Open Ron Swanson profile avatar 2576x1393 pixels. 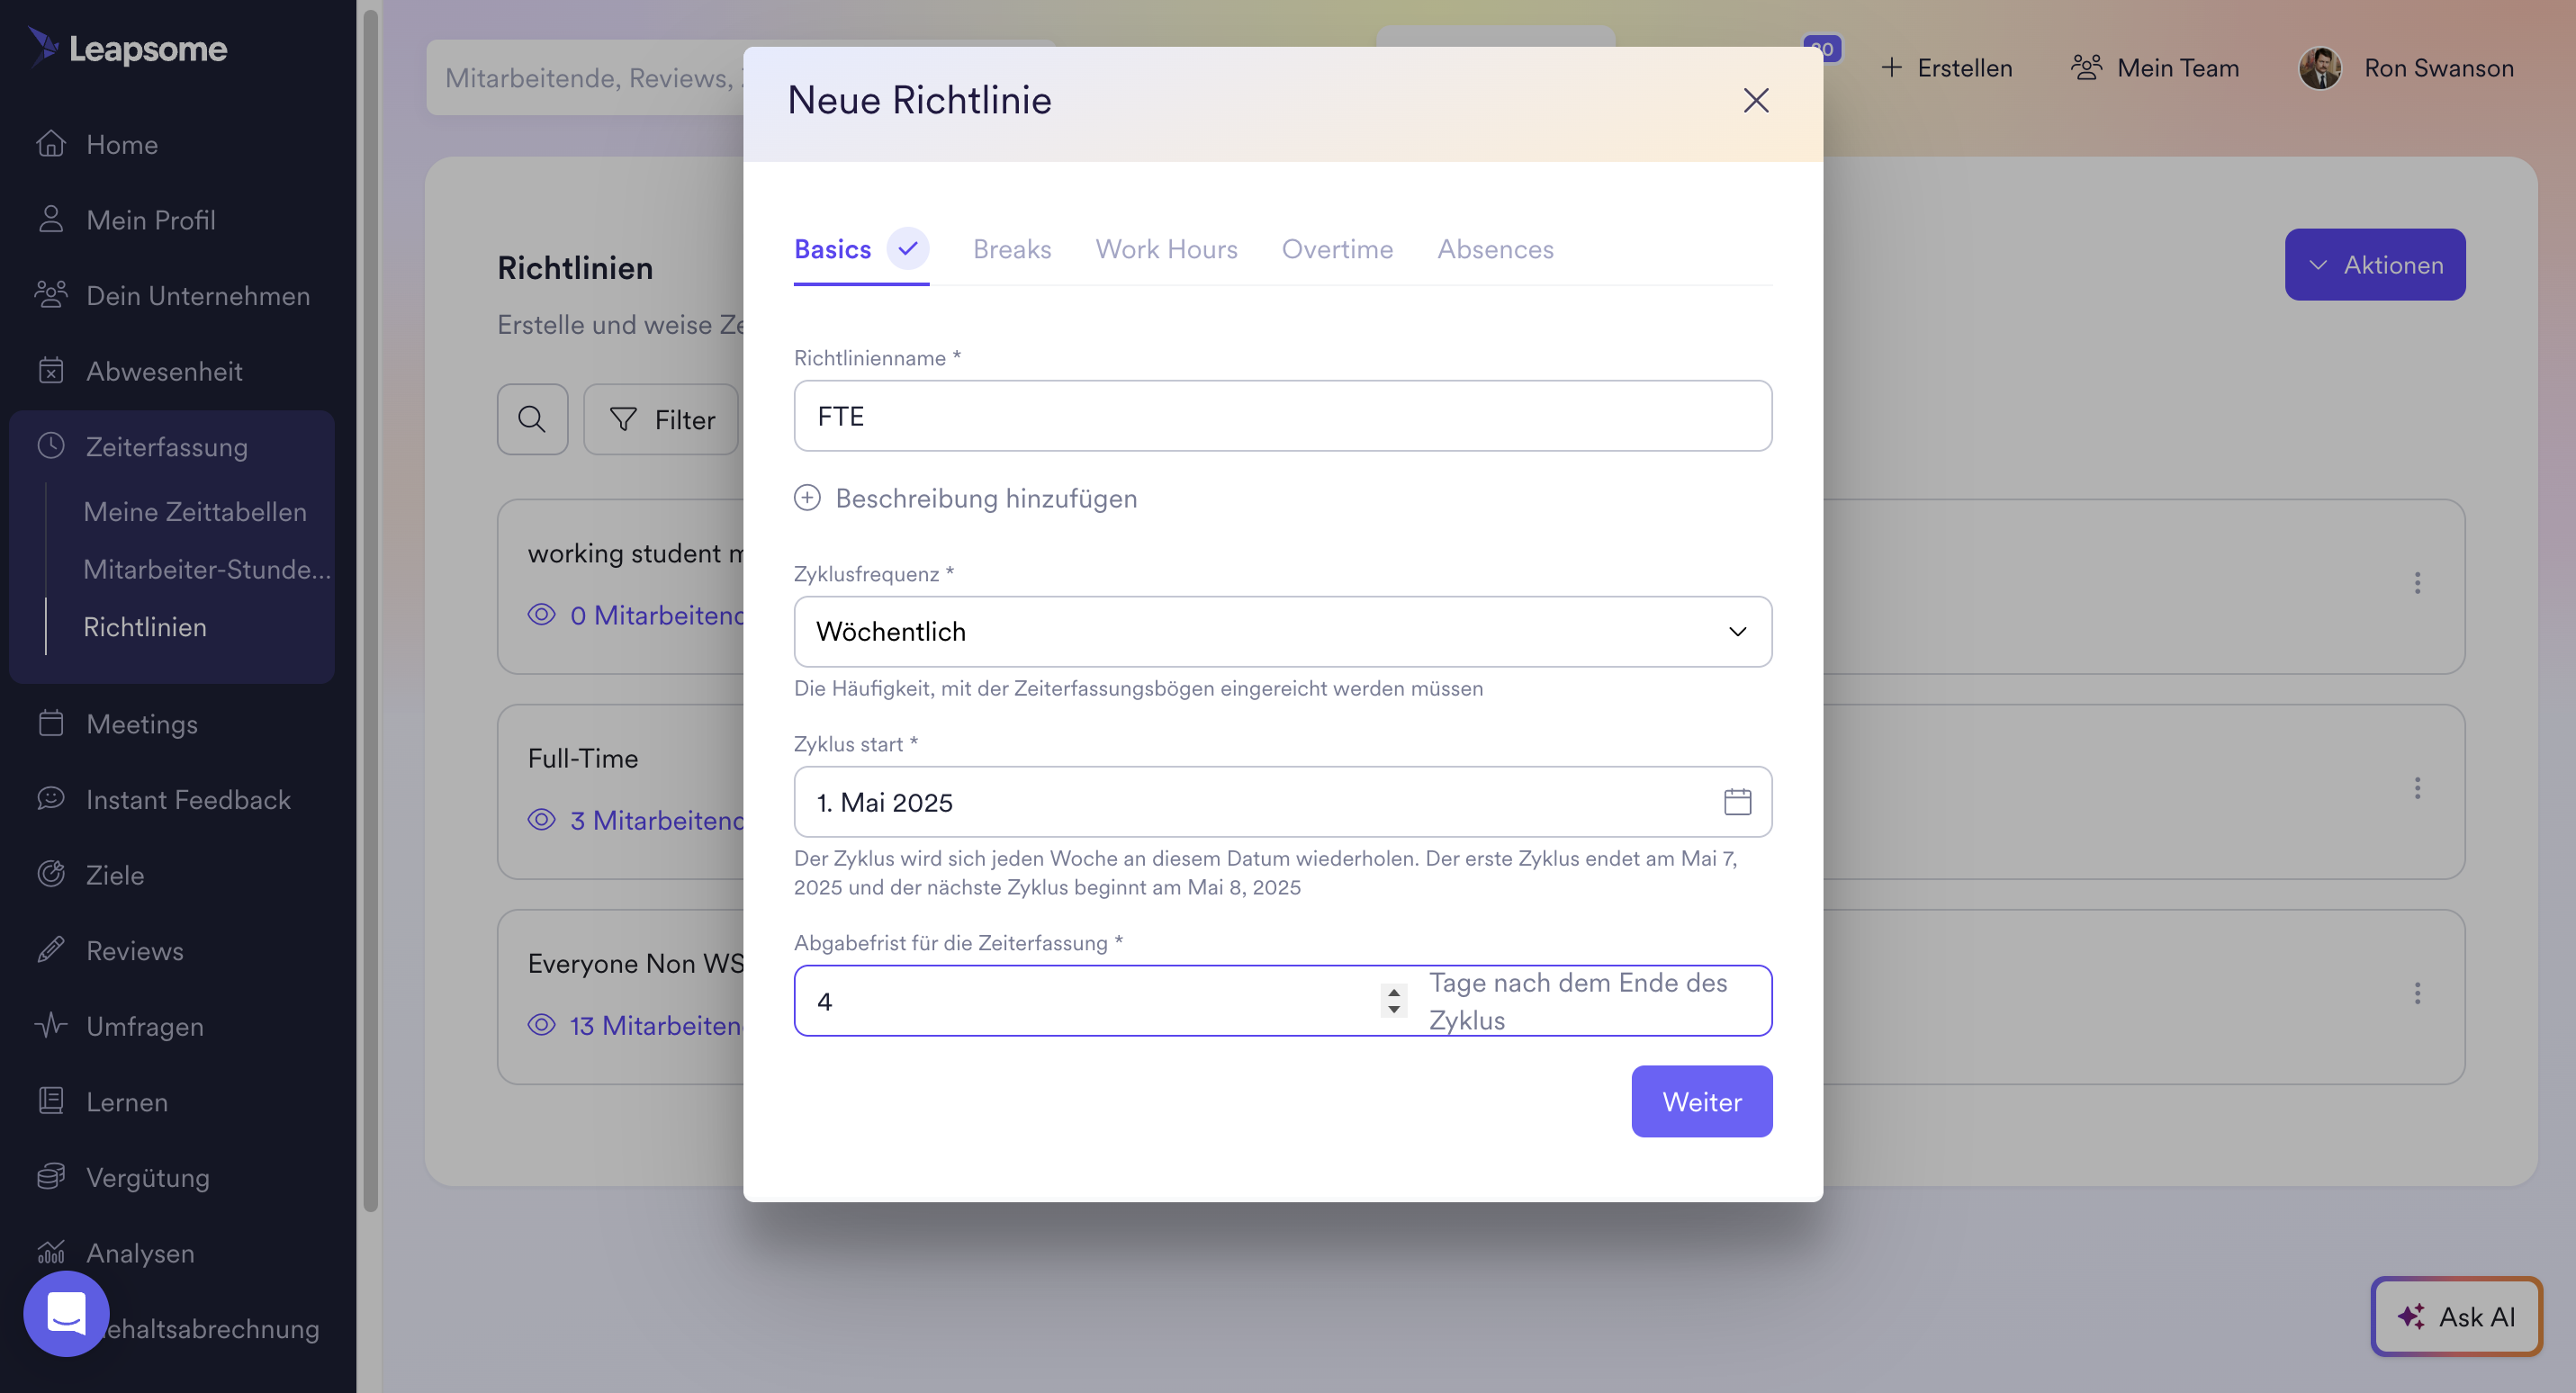(2320, 68)
